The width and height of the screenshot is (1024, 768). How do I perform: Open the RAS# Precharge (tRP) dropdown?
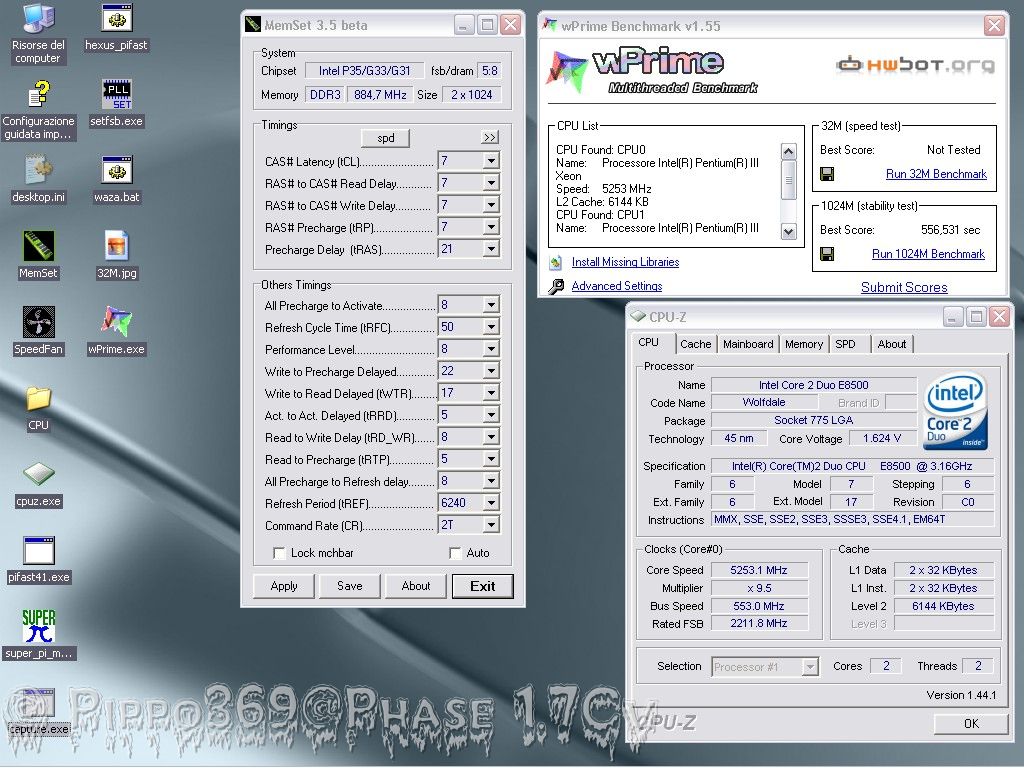point(491,227)
